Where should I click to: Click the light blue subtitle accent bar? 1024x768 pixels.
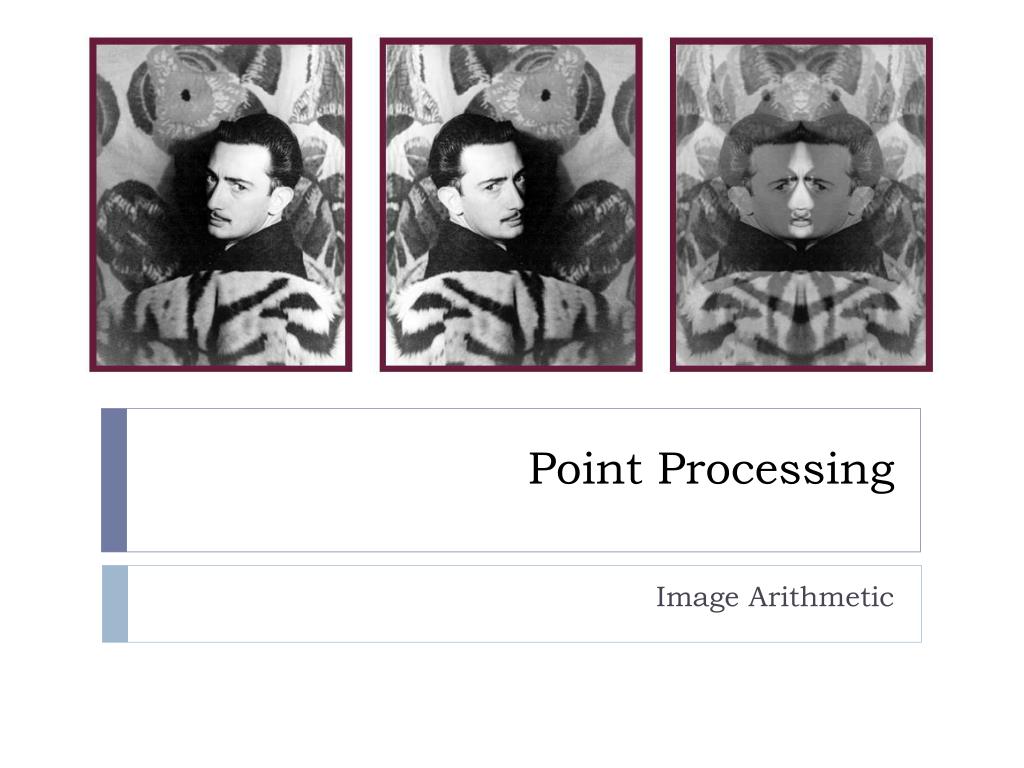[115, 604]
